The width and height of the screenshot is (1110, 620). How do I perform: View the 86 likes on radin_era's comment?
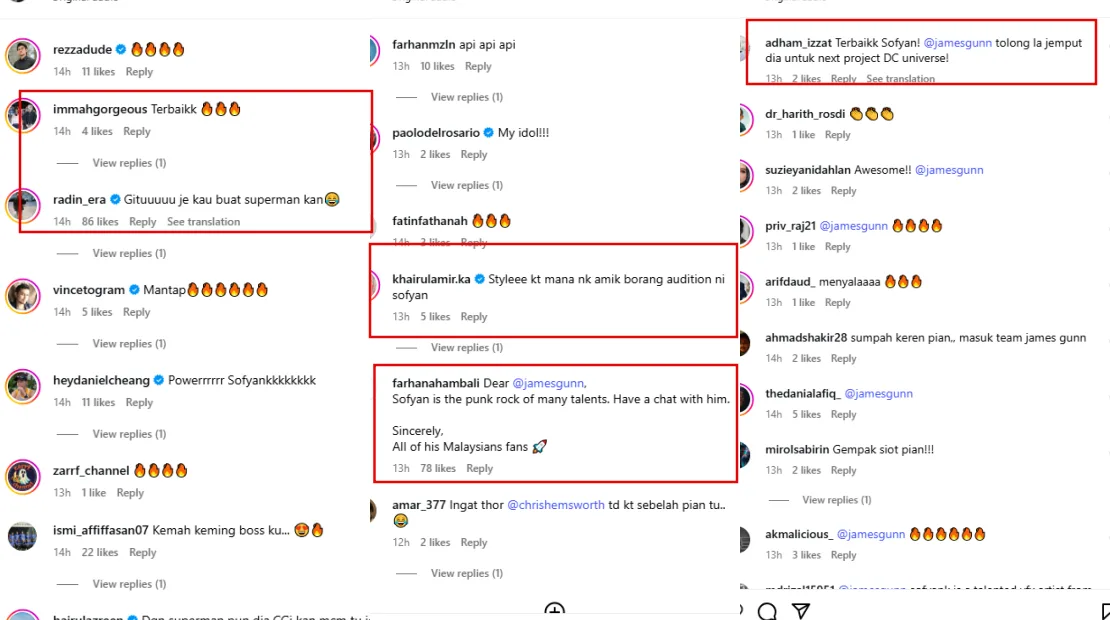click(x=100, y=222)
